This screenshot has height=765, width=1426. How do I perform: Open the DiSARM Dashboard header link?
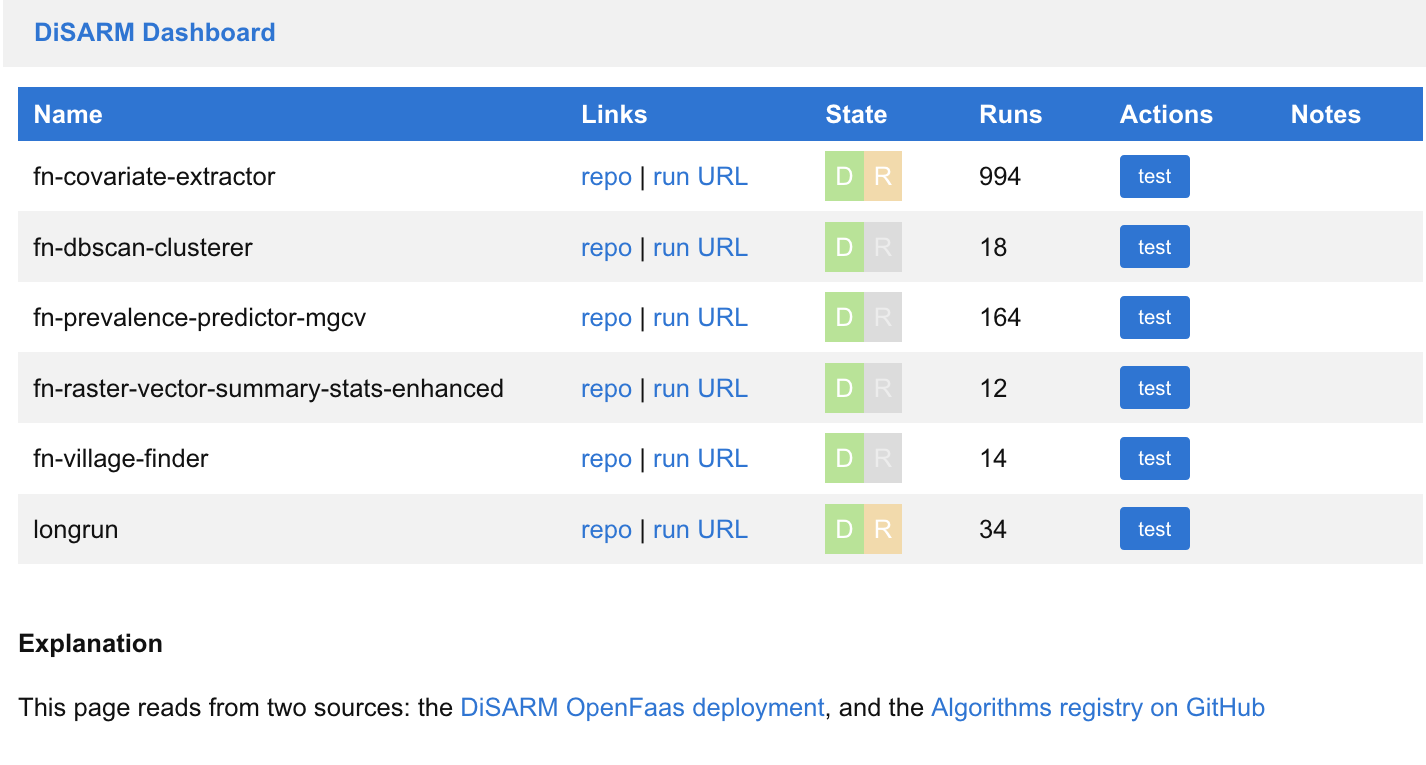[155, 32]
